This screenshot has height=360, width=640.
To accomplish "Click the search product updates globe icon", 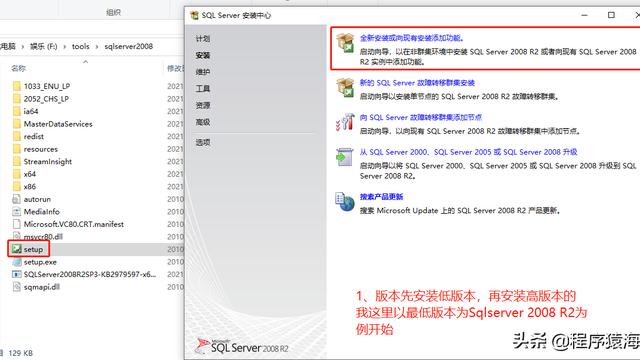I will click(x=345, y=202).
